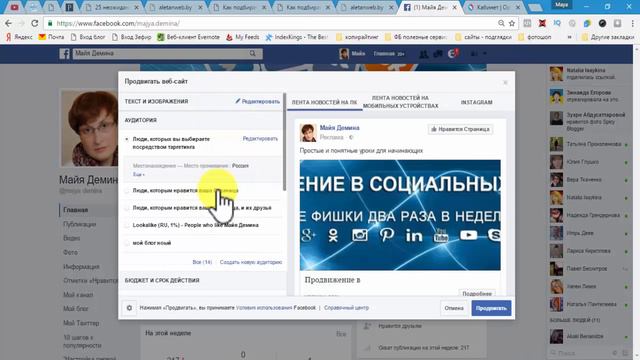This screenshot has height=360, width=640.
Task: Reload the page with refresh icon
Action: point(35,23)
